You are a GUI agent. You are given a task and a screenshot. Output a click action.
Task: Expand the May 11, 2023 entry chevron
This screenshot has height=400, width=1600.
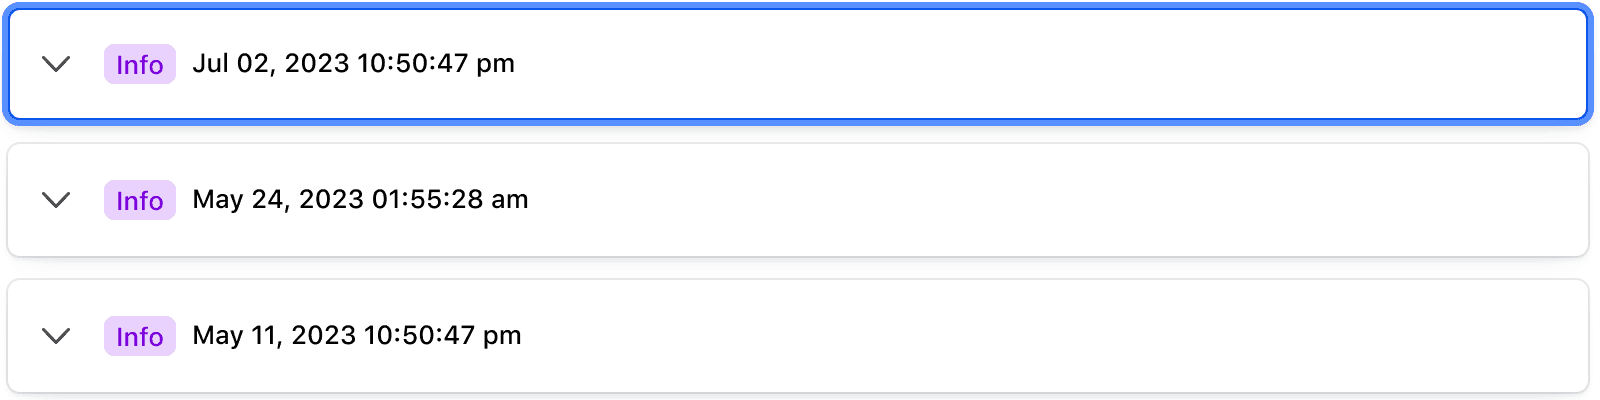[56, 336]
